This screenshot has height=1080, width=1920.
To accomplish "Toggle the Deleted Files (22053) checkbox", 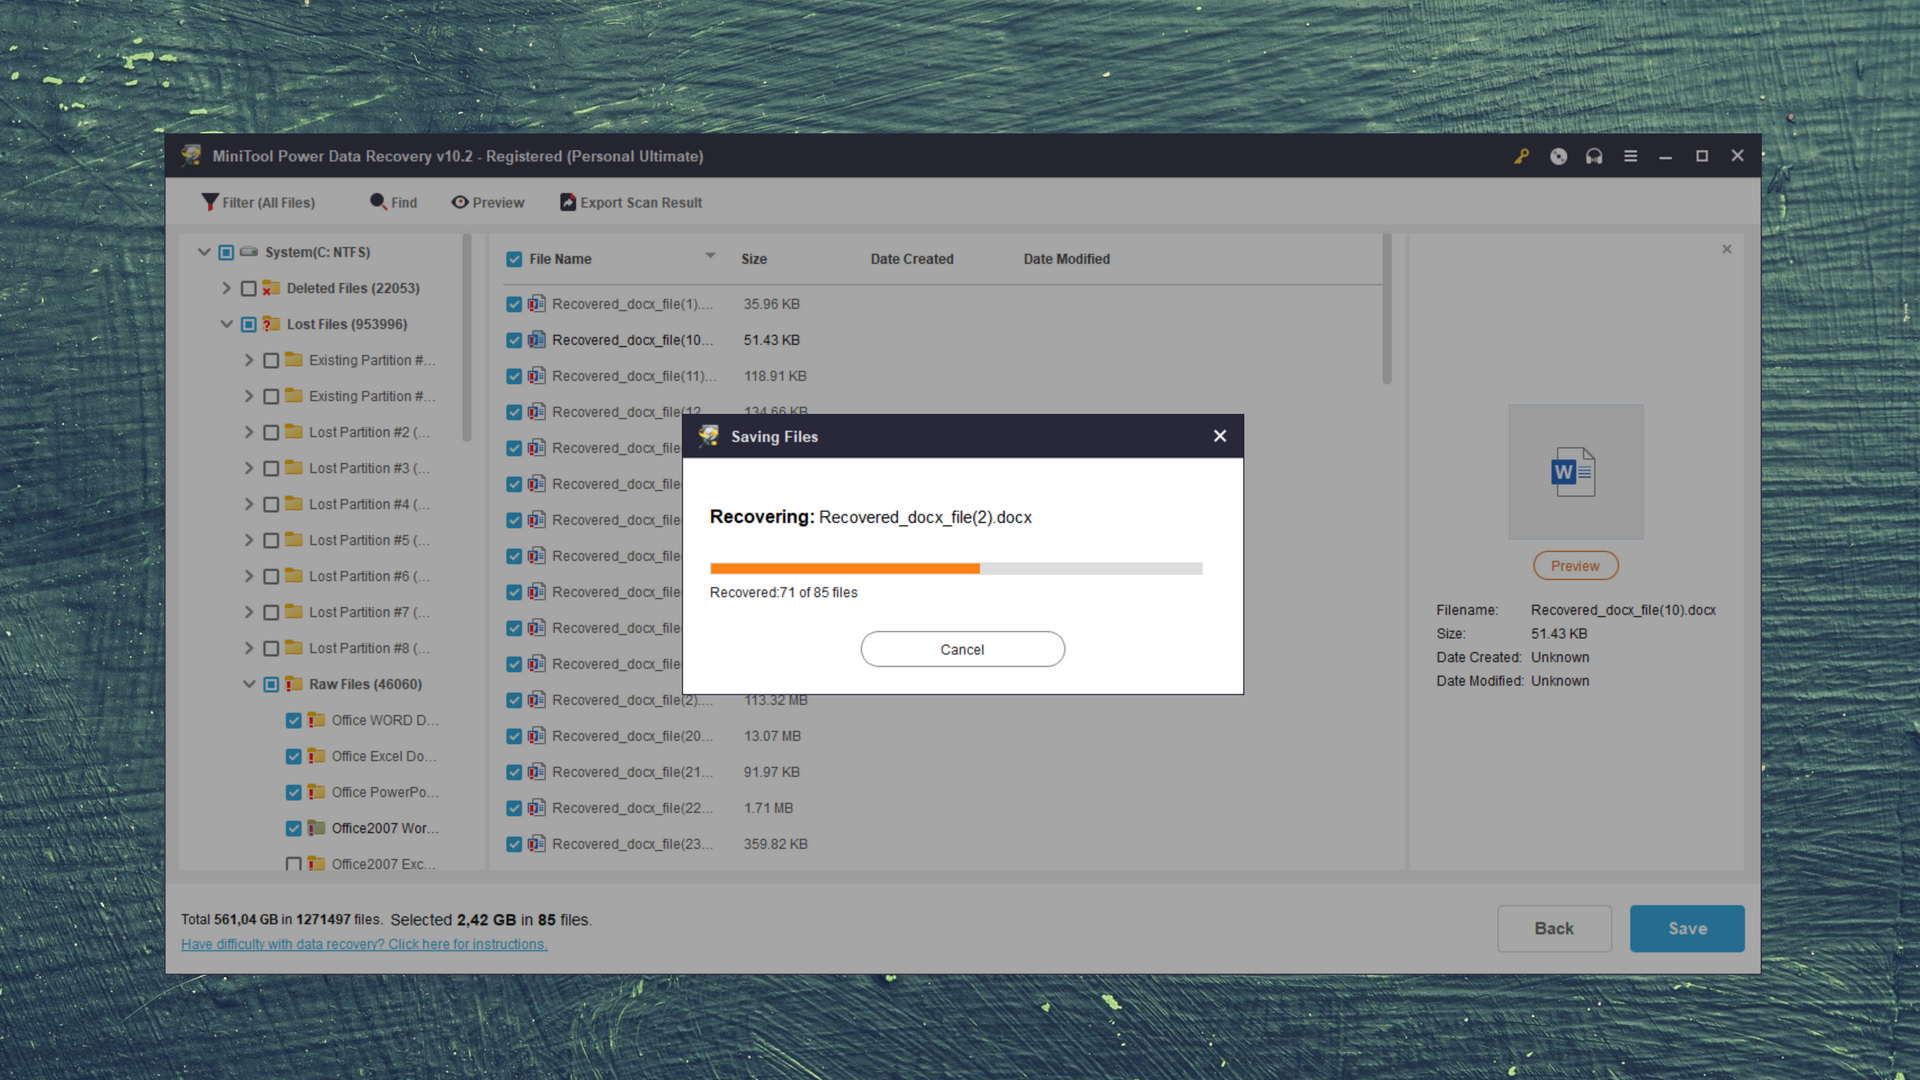I will (x=249, y=288).
